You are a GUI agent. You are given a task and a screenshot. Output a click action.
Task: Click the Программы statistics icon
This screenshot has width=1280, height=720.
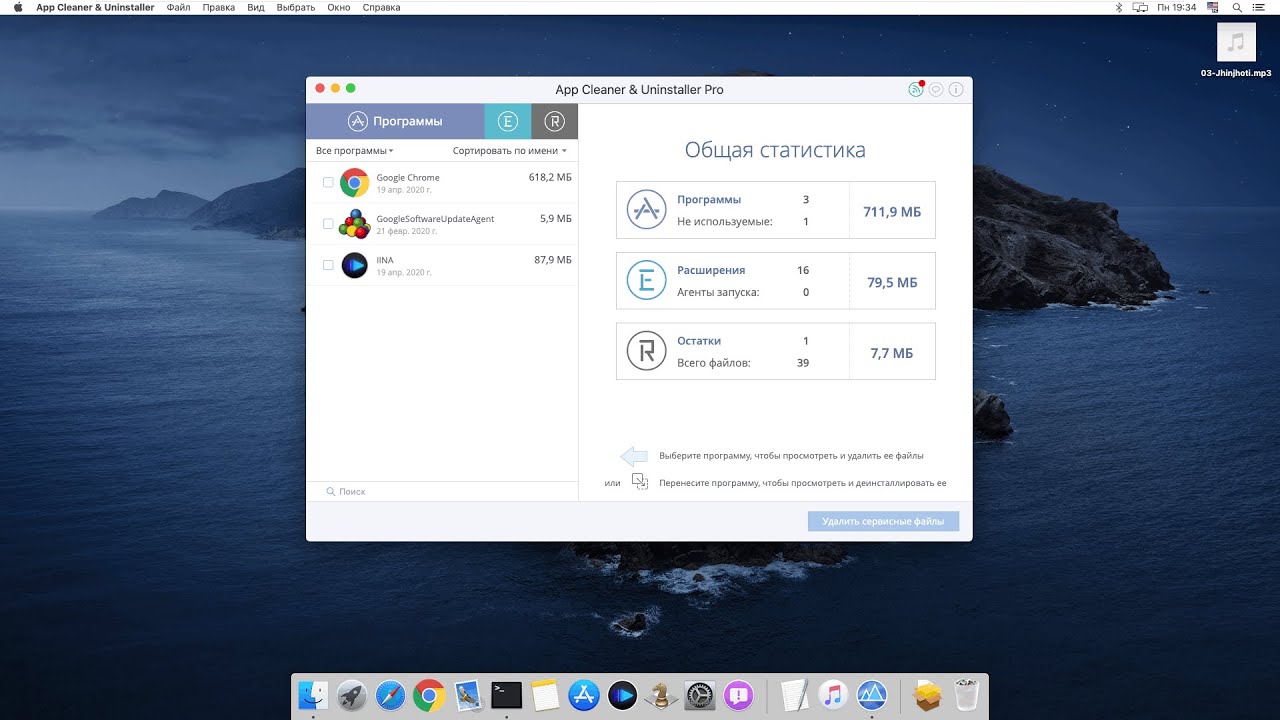click(x=646, y=210)
